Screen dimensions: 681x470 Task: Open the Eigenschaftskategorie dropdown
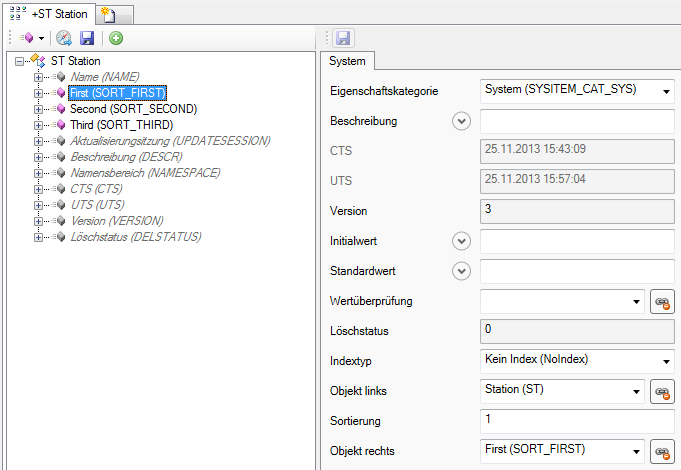[x=666, y=91]
